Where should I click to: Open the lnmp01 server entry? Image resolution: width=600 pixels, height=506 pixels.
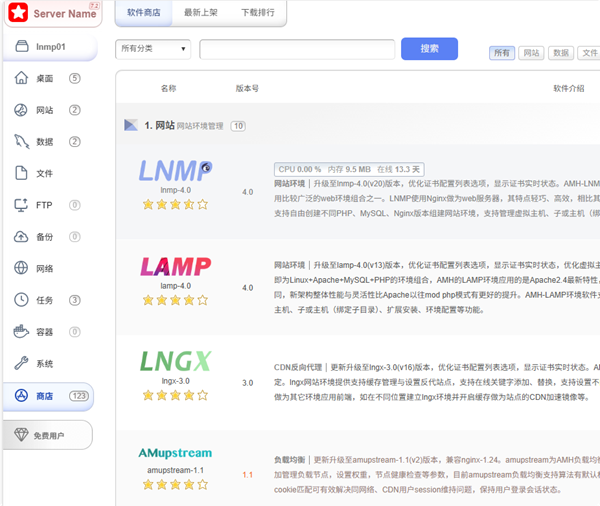point(50,47)
